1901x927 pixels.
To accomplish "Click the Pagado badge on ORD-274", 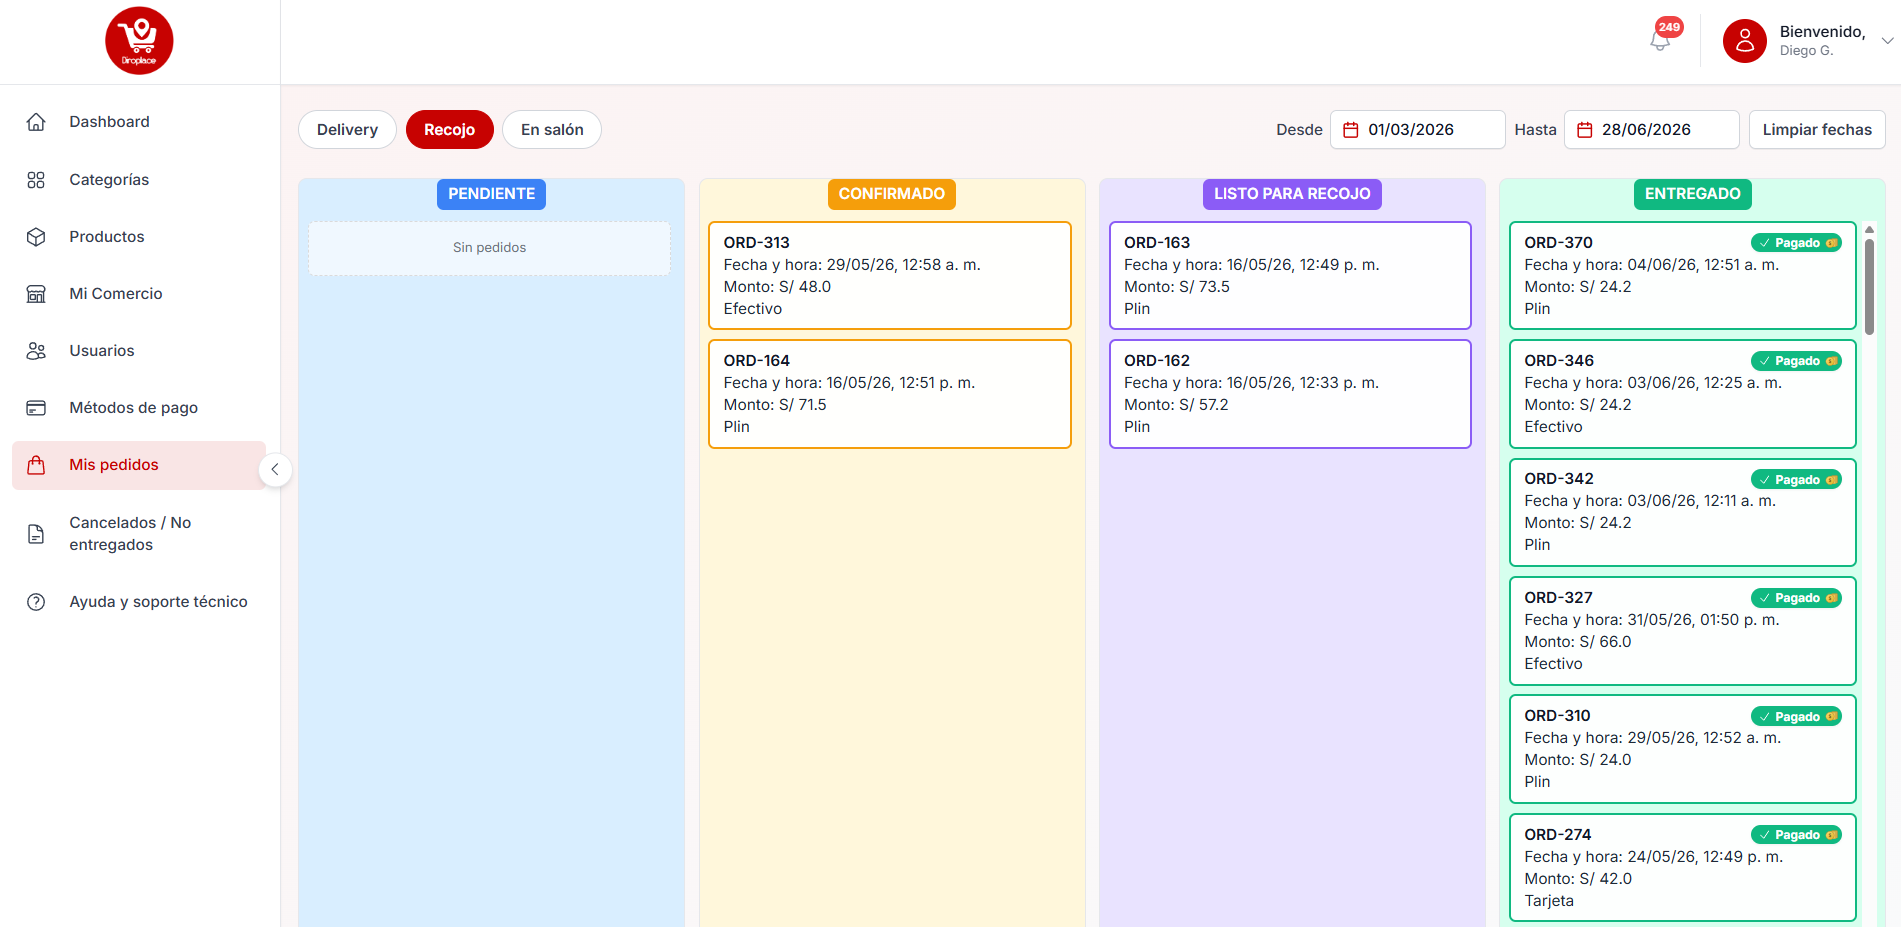I will point(1796,835).
